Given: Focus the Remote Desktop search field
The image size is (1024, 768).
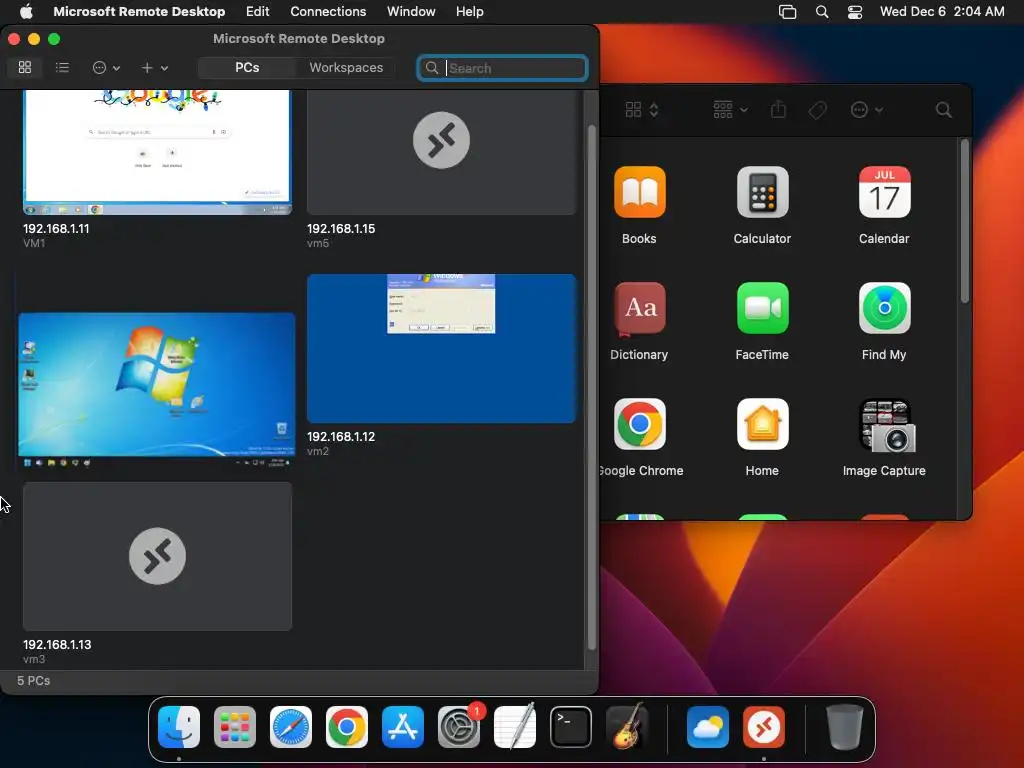Looking at the screenshot, I should (502, 68).
